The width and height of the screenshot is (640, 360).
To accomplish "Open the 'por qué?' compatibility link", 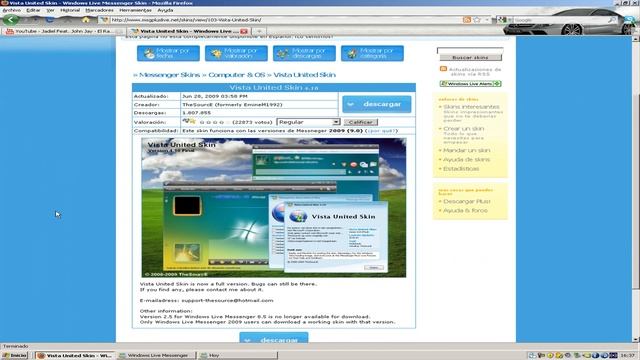I will tap(381, 131).
